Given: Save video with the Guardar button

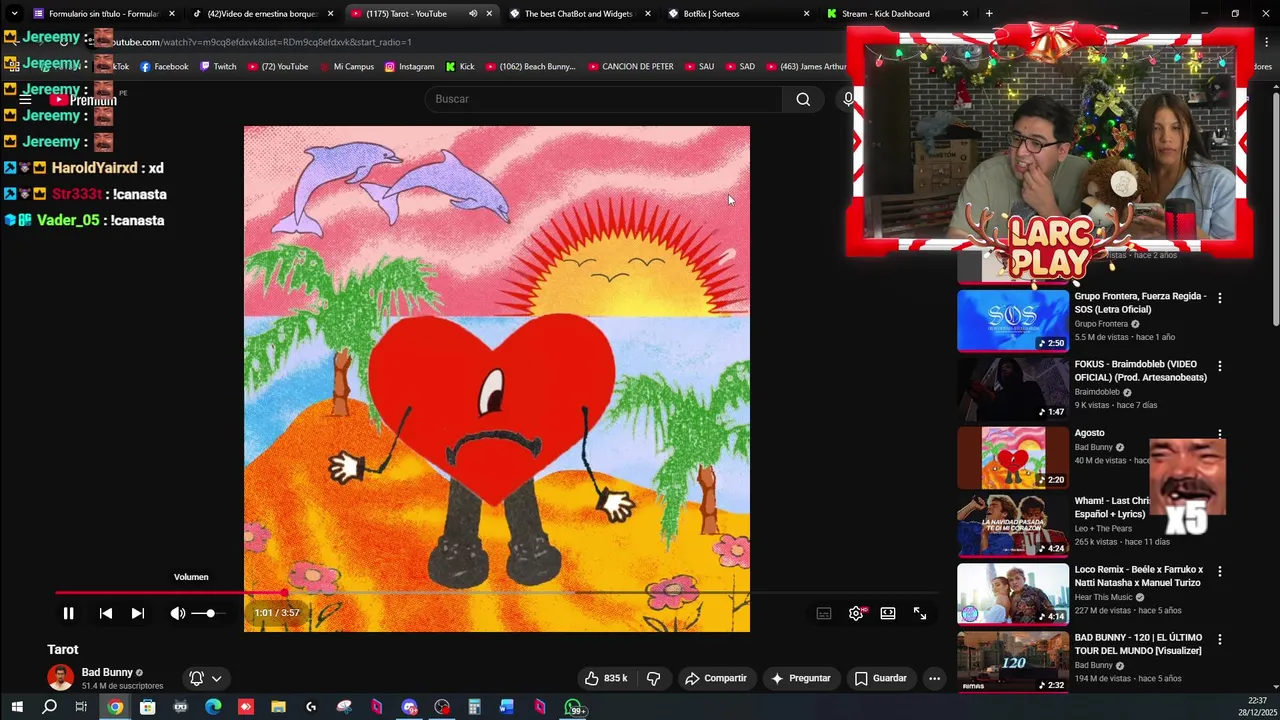Looking at the screenshot, I should (x=881, y=678).
